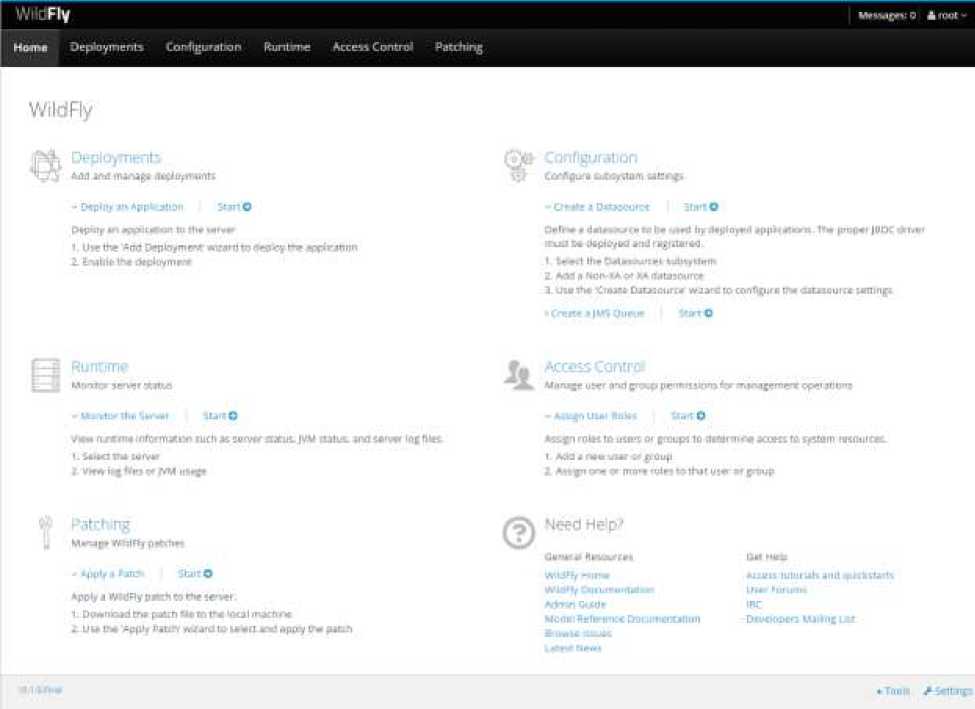This screenshot has height=709, width=975.
Task: Expand Tools in the footer
Action: pyautogui.click(x=893, y=691)
